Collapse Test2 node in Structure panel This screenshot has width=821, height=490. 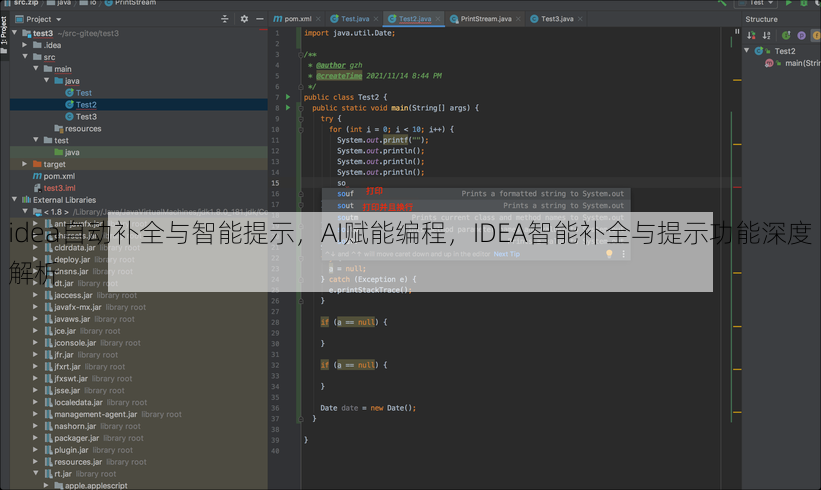click(747, 51)
